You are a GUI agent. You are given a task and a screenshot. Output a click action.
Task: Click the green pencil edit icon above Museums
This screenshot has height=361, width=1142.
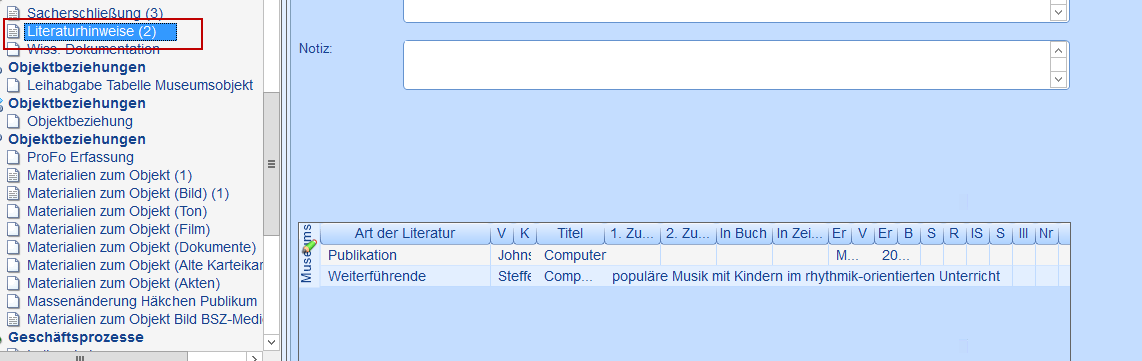pyautogui.click(x=309, y=245)
